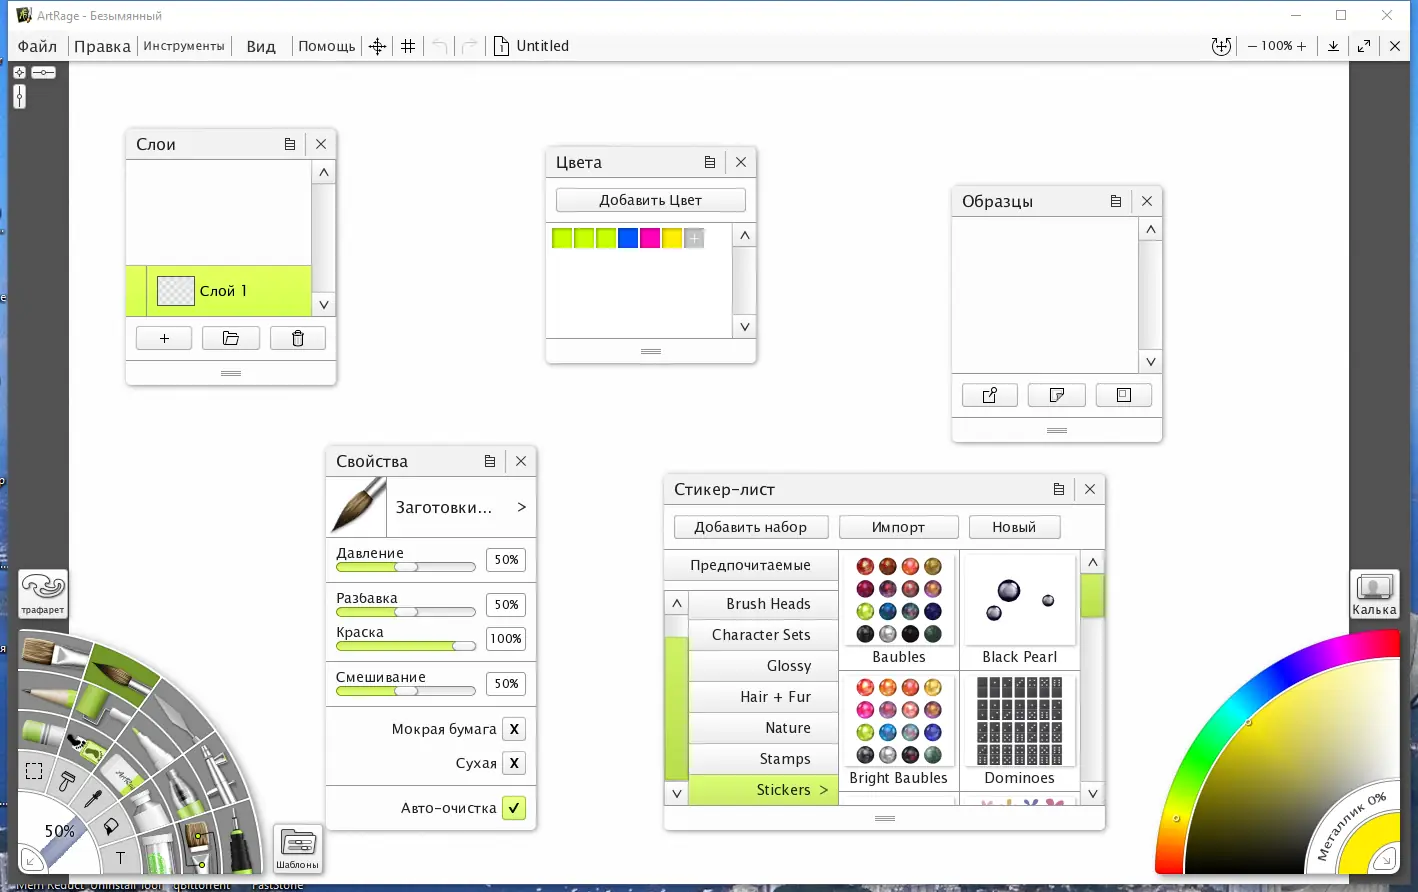
Task: Toggle the grid icon in menu bar
Action: [x=408, y=46]
